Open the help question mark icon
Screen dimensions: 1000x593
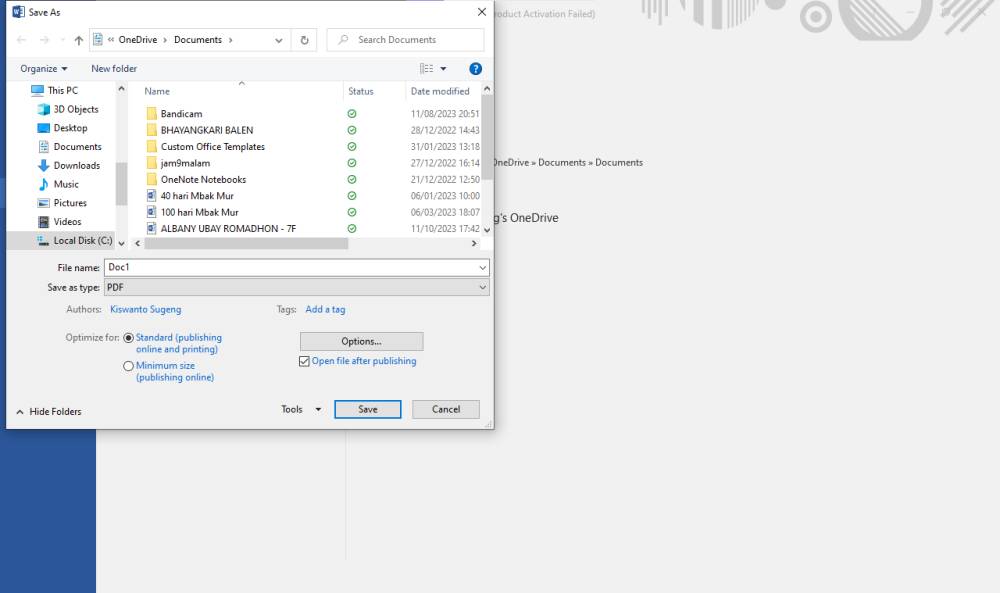(475, 69)
